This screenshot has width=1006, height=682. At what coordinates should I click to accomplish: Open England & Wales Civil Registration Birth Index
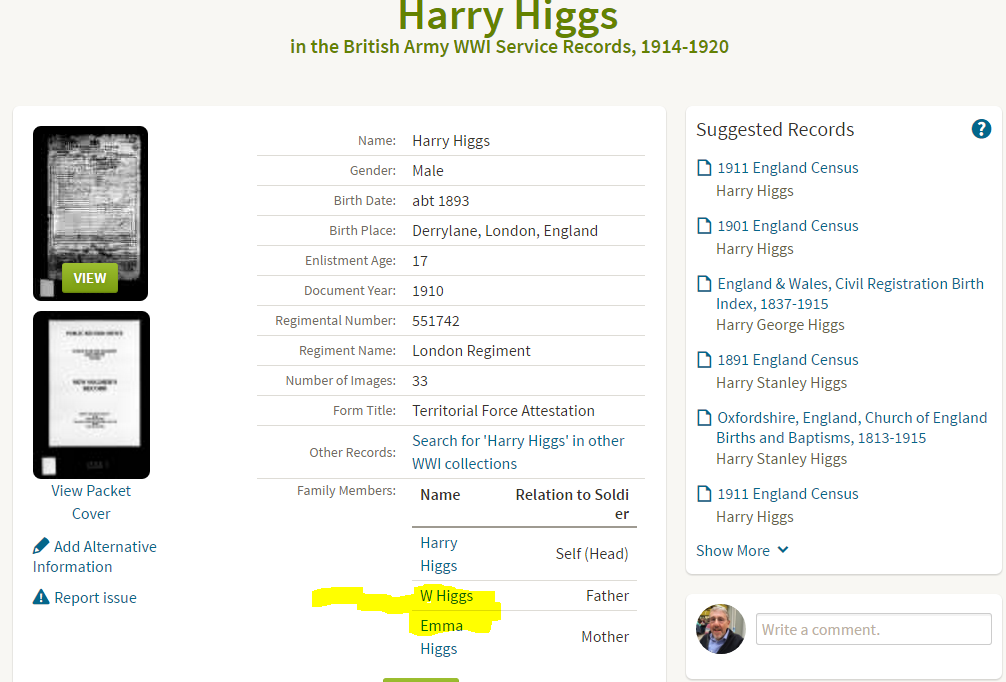click(850, 293)
